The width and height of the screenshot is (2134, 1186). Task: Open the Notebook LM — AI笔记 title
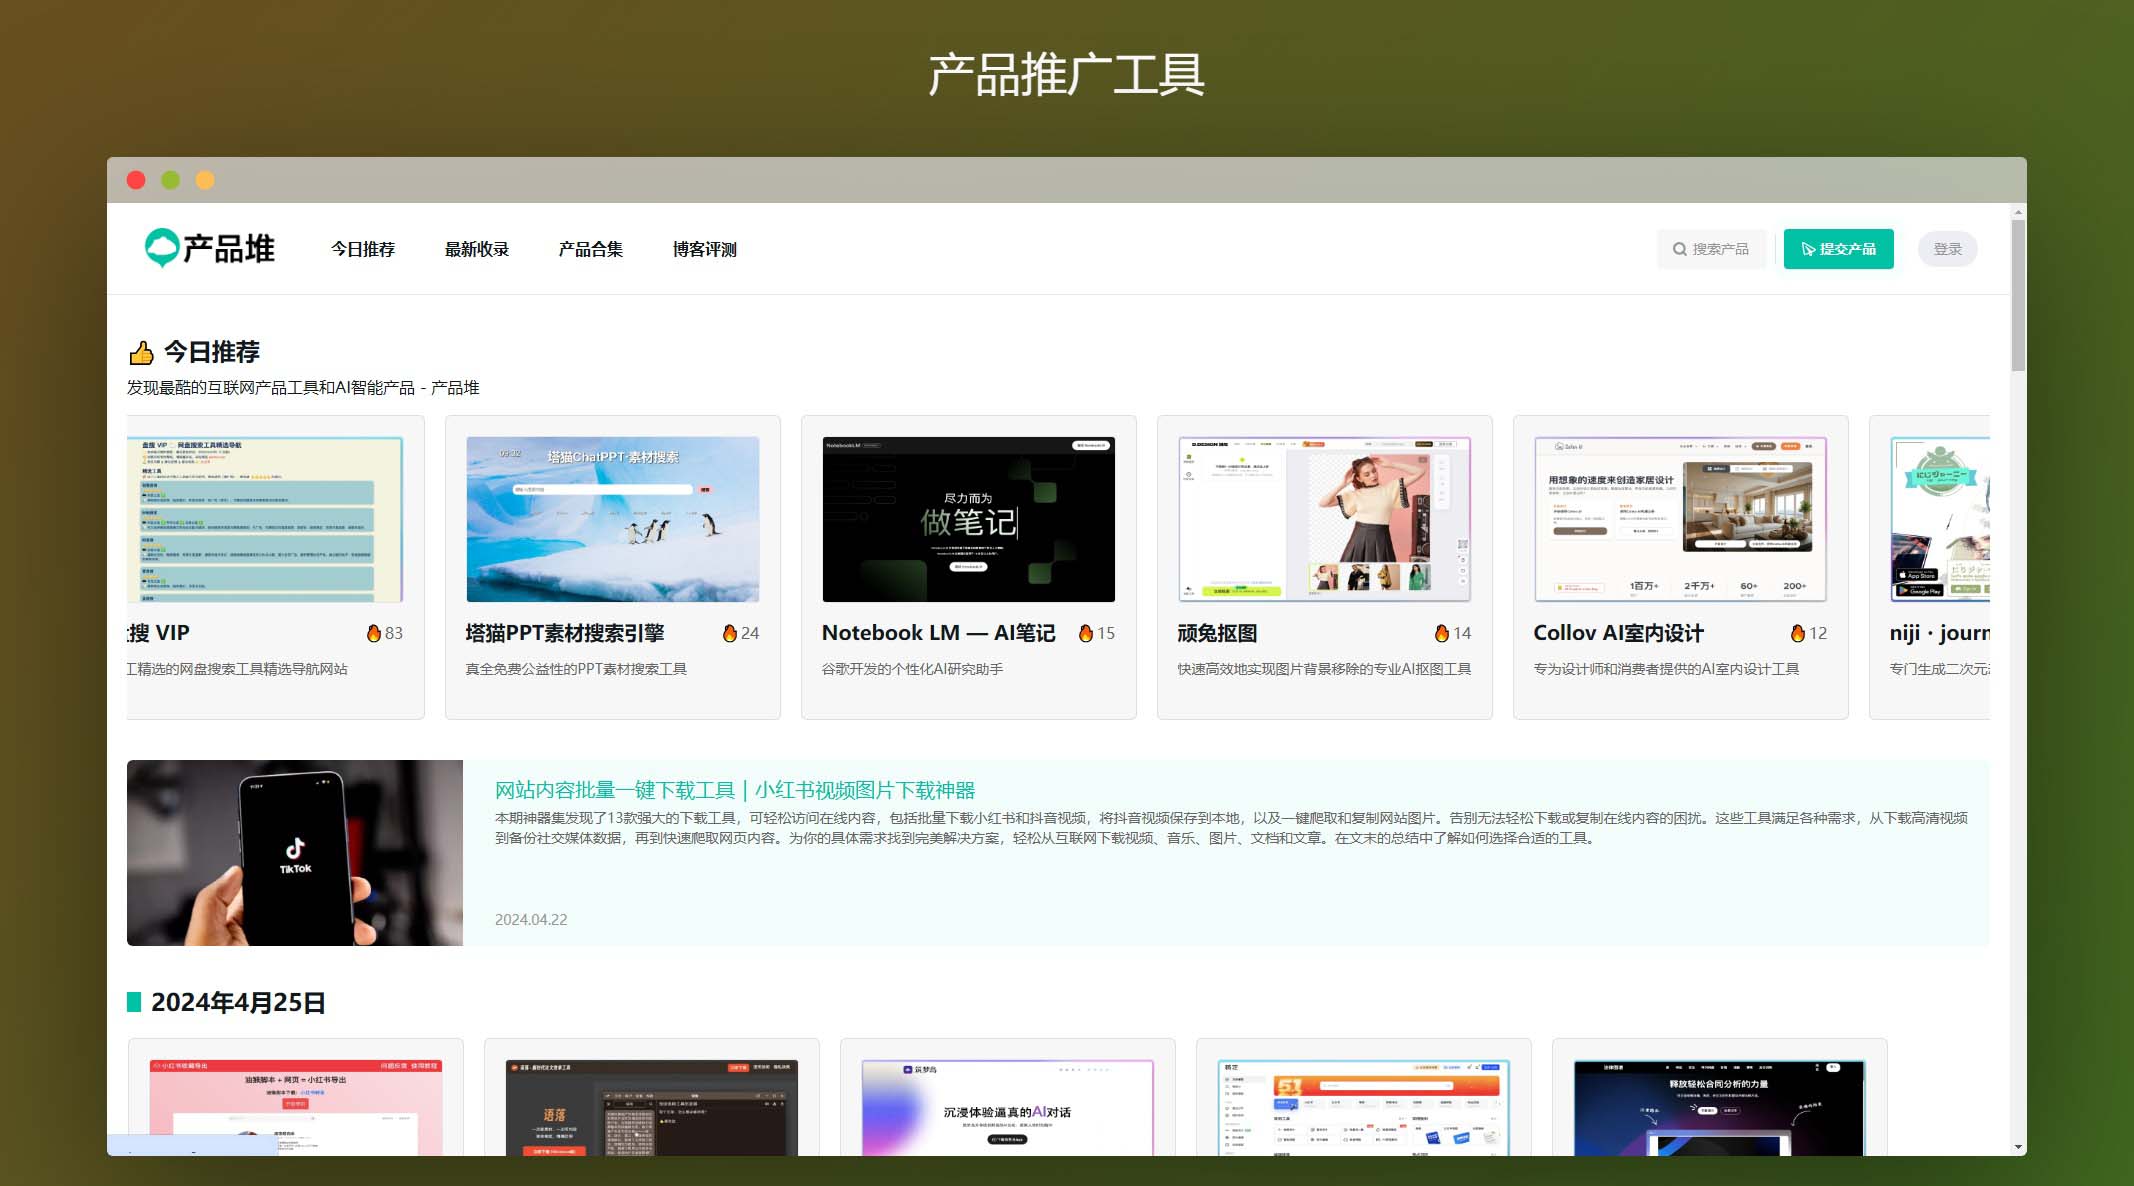coord(938,633)
